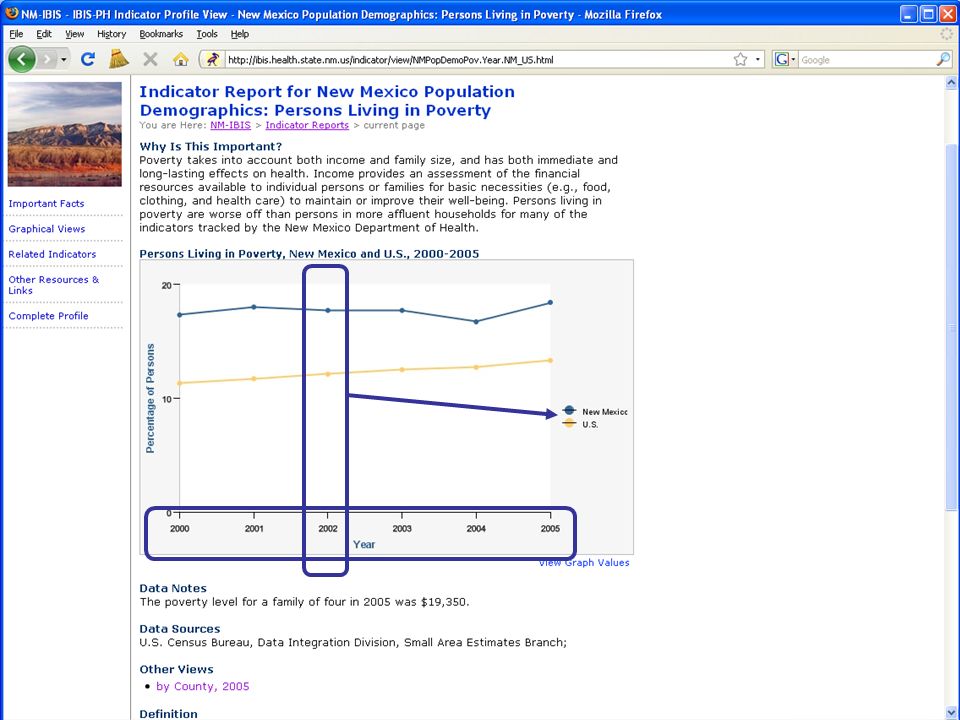Click the vertical scrollbar down arrow
Viewport: 960px width, 720px height.
point(951,712)
